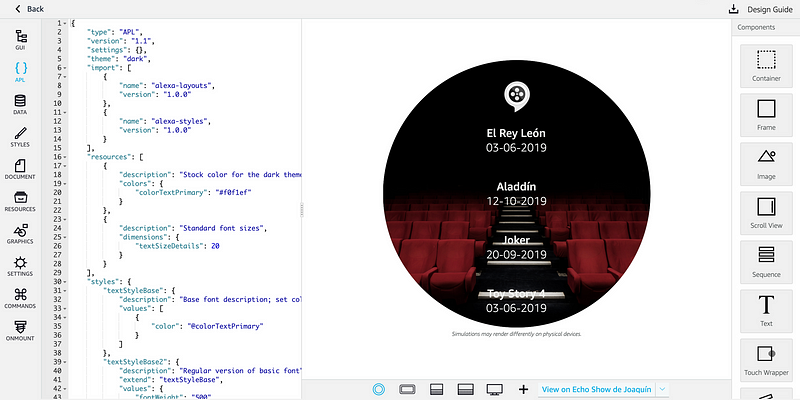Open the GUI view in sidebar
This screenshot has width=800, height=400.
[20, 40]
